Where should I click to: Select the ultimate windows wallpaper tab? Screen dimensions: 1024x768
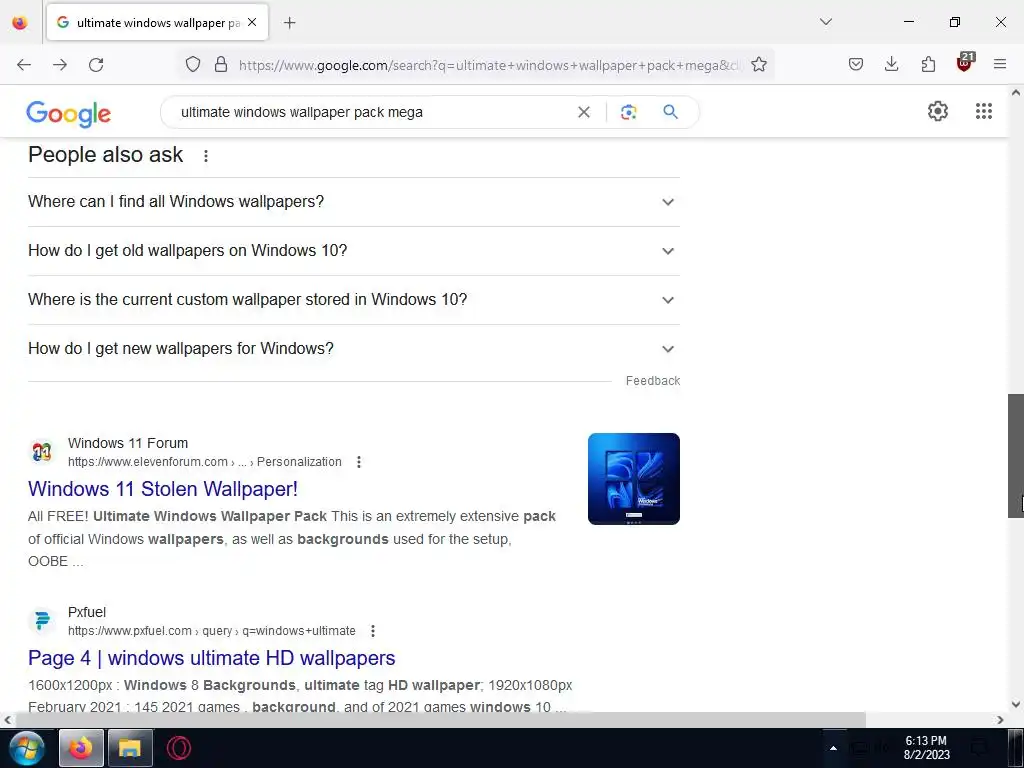(x=157, y=22)
